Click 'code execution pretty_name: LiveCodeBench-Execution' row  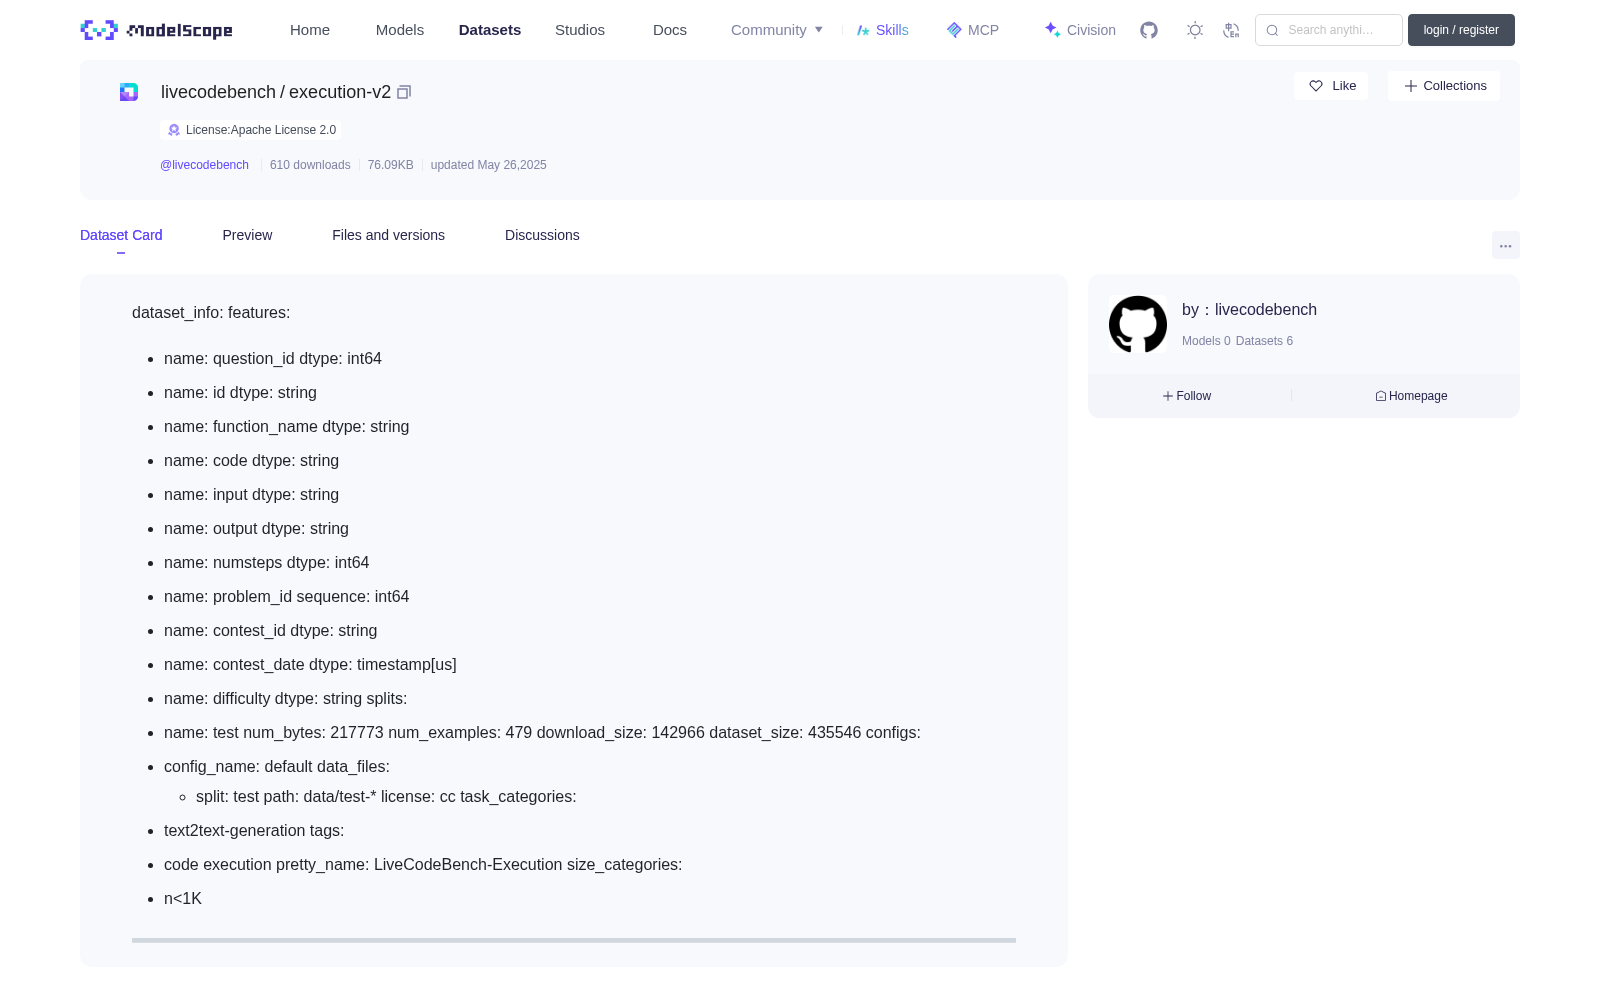pyautogui.click(x=423, y=865)
